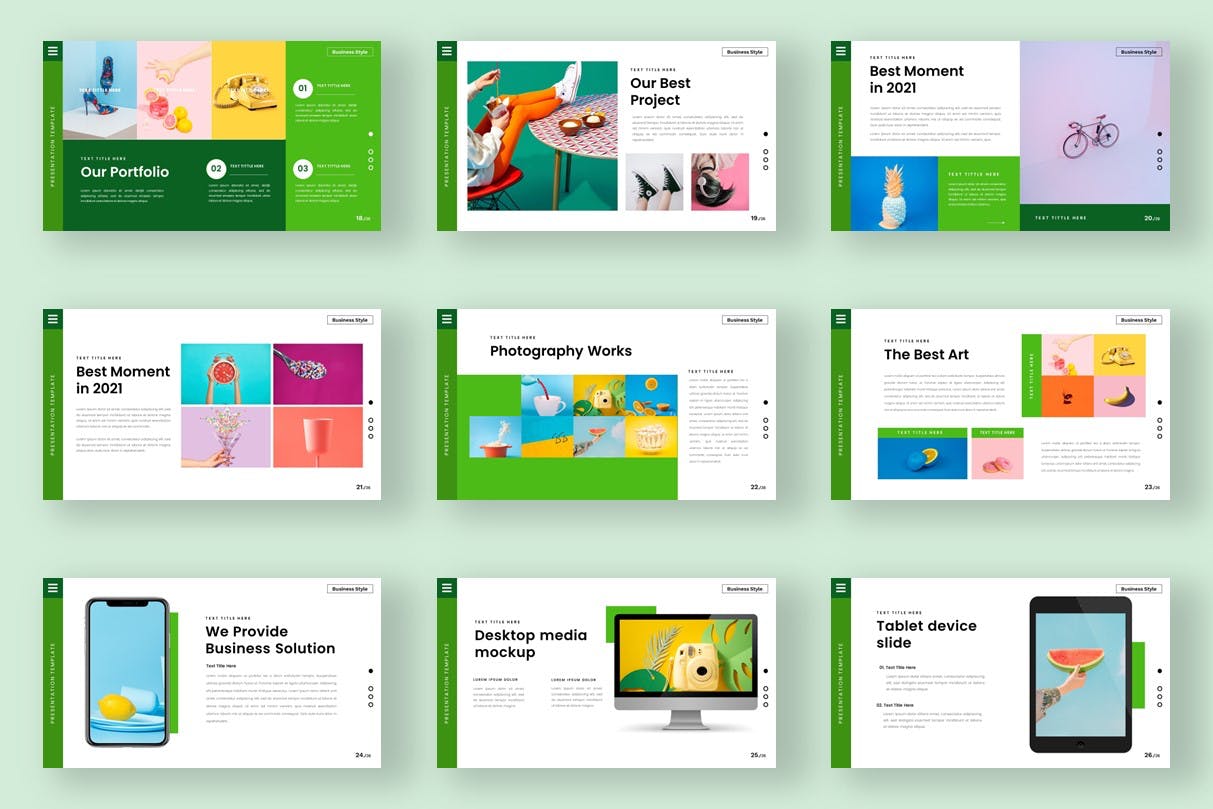This screenshot has width=1213, height=809.
Task: Click the Photography Works slide title
Action: [x=560, y=351]
